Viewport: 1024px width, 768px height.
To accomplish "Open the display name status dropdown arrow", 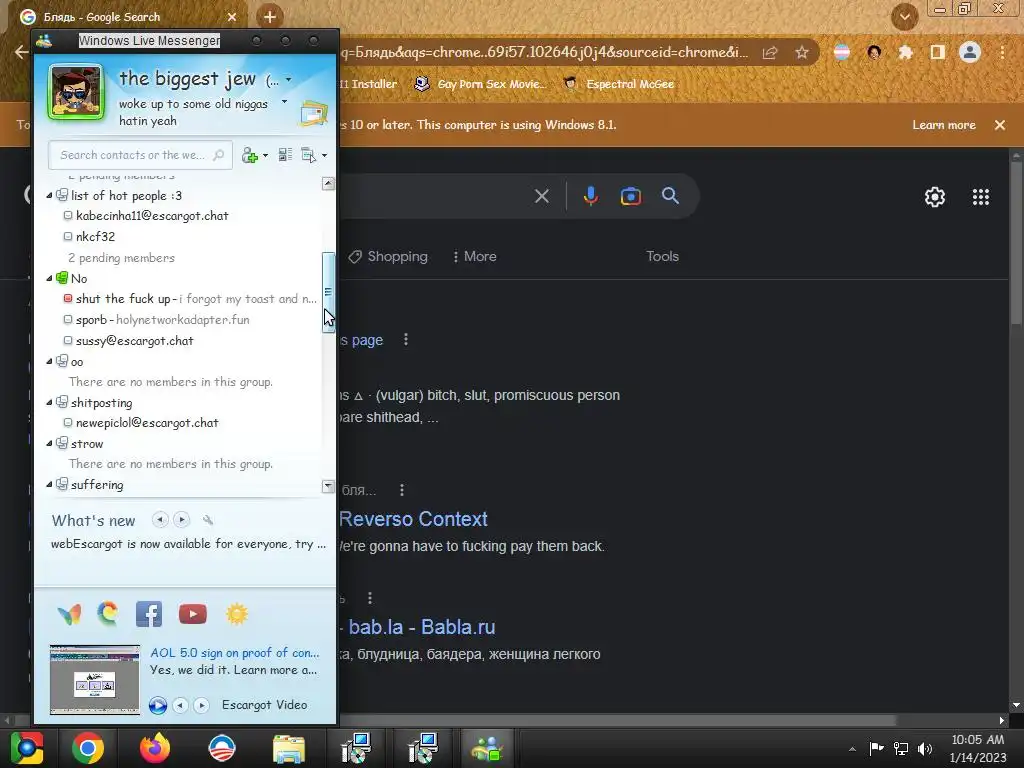I will tap(288, 80).
